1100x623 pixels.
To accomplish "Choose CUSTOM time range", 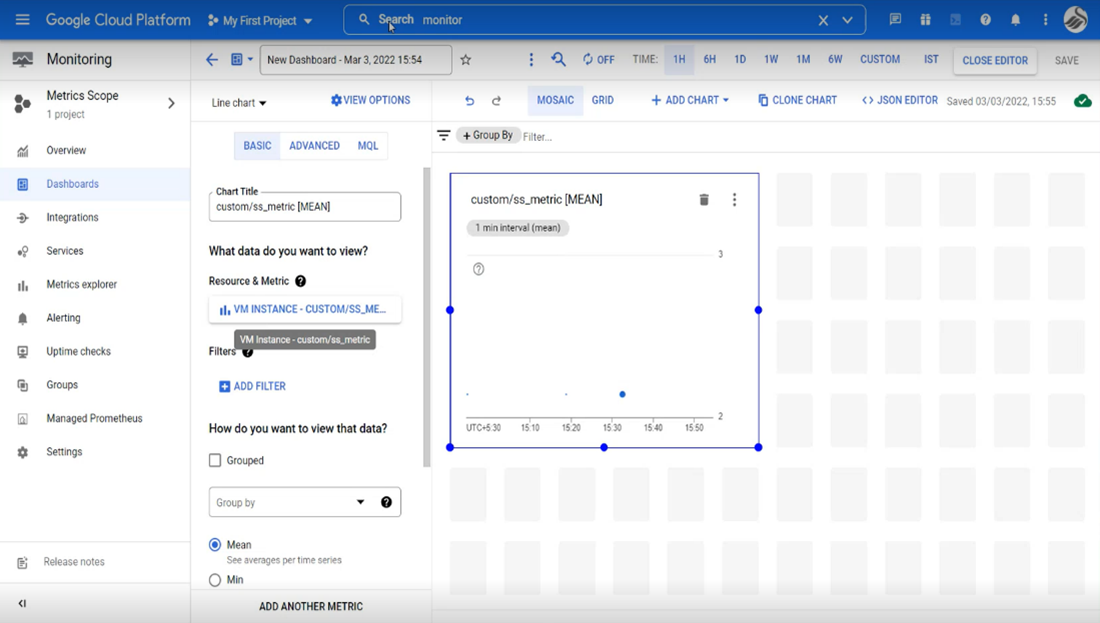I will click(880, 60).
